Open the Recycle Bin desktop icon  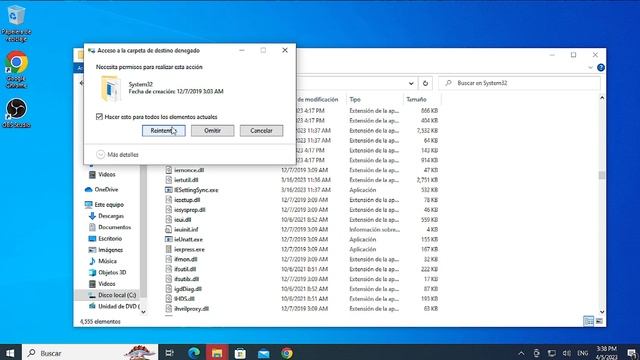pyautogui.click(x=16, y=22)
